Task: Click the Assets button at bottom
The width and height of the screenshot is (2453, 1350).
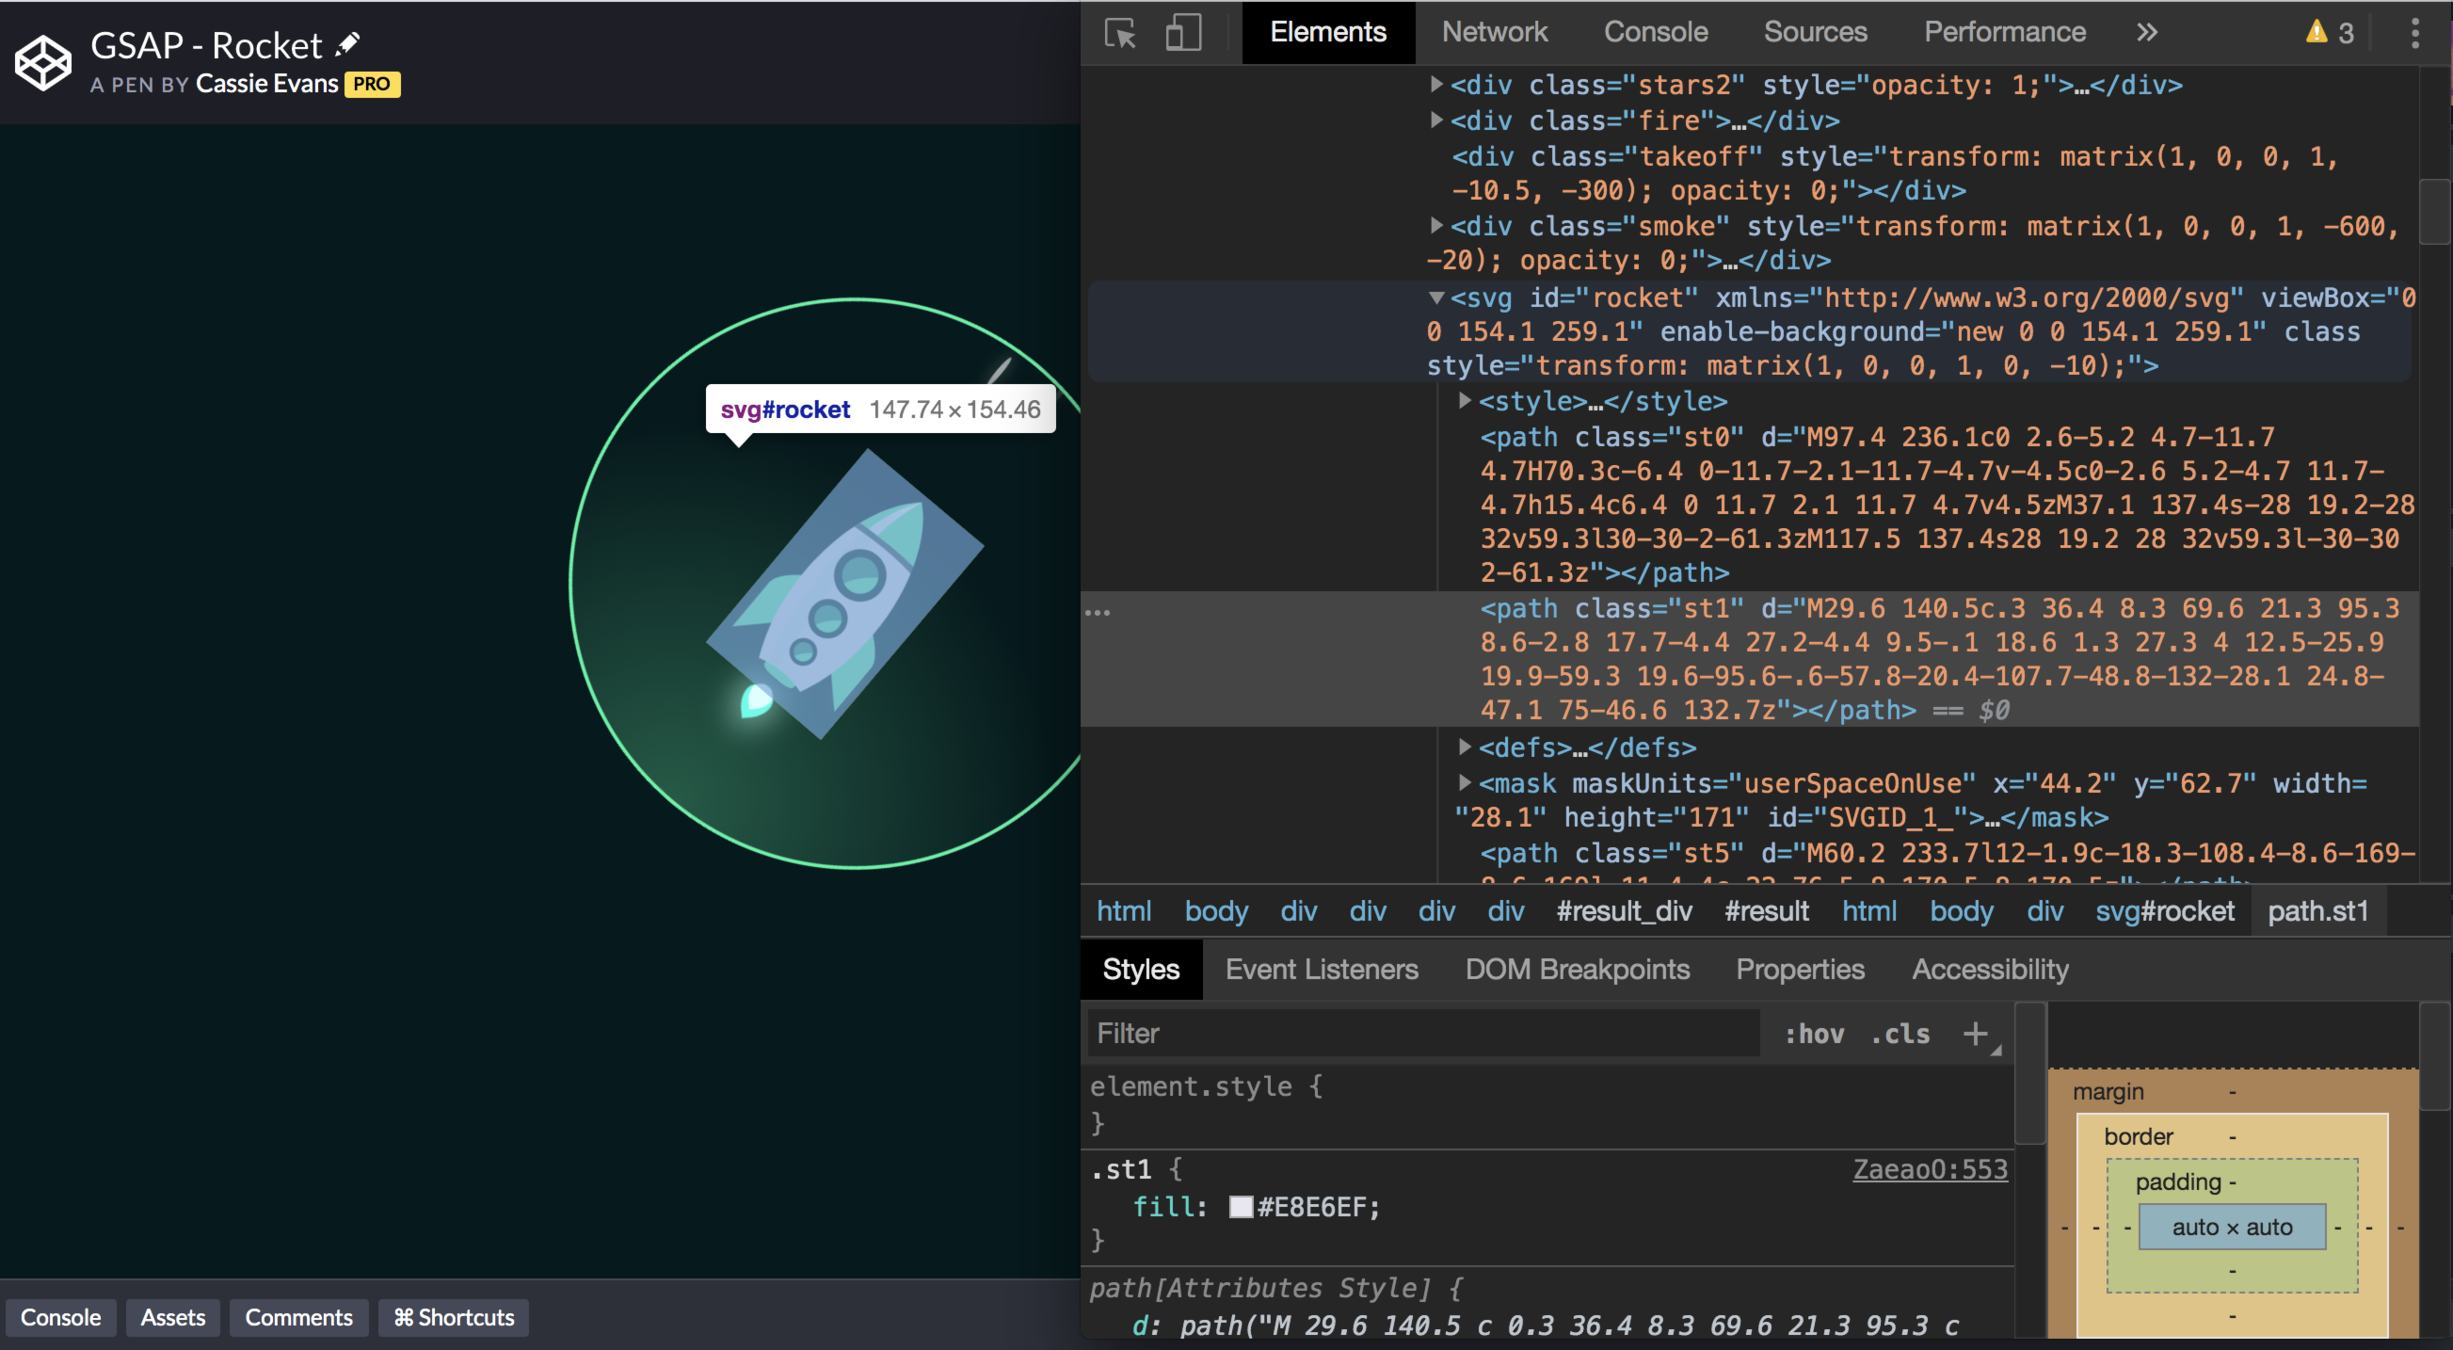Action: pyautogui.click(x=172, y=1317)
